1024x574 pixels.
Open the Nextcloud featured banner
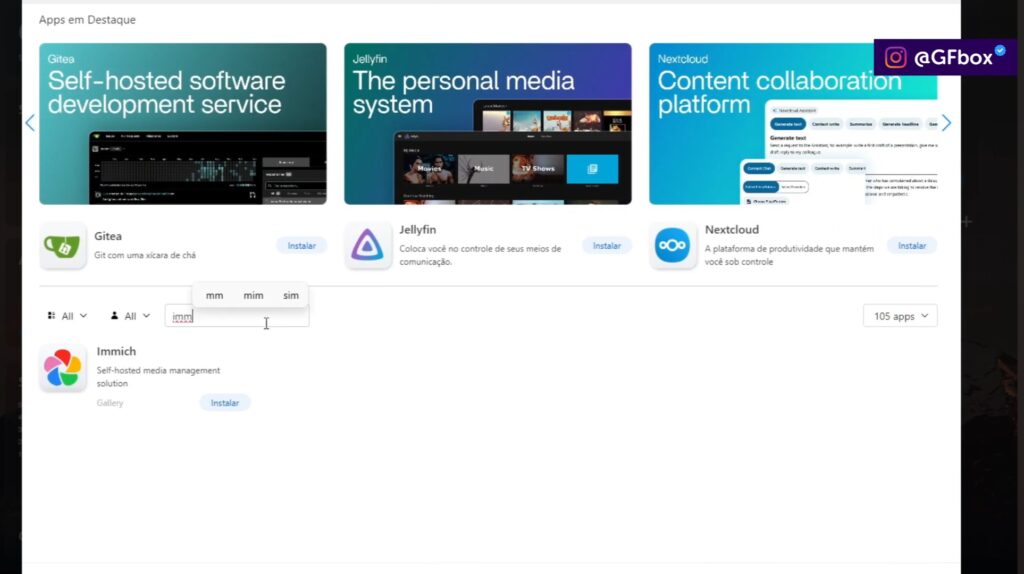pyautogui.click(x=793, y=124)
